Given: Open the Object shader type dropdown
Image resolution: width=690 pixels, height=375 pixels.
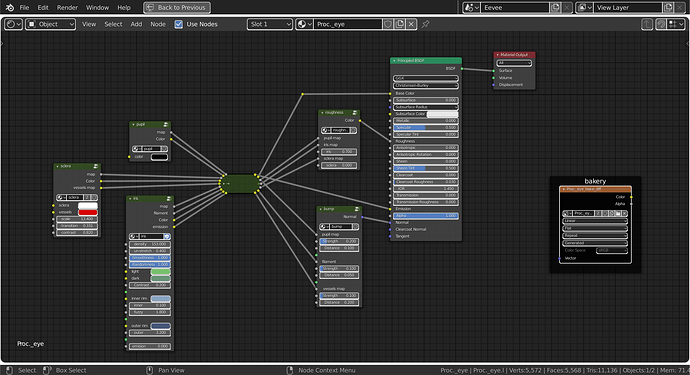Looking at the screenshot, I should coord(51,24).
